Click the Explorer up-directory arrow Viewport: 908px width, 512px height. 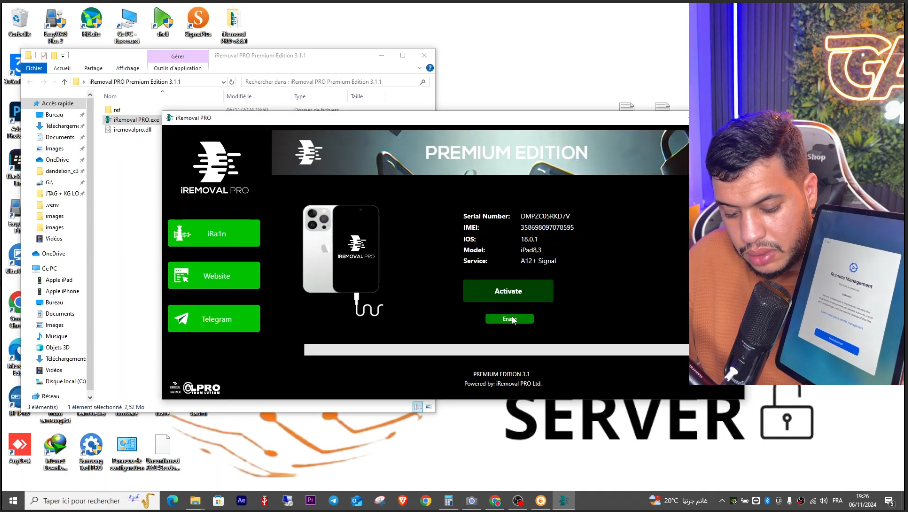point(64,82)
